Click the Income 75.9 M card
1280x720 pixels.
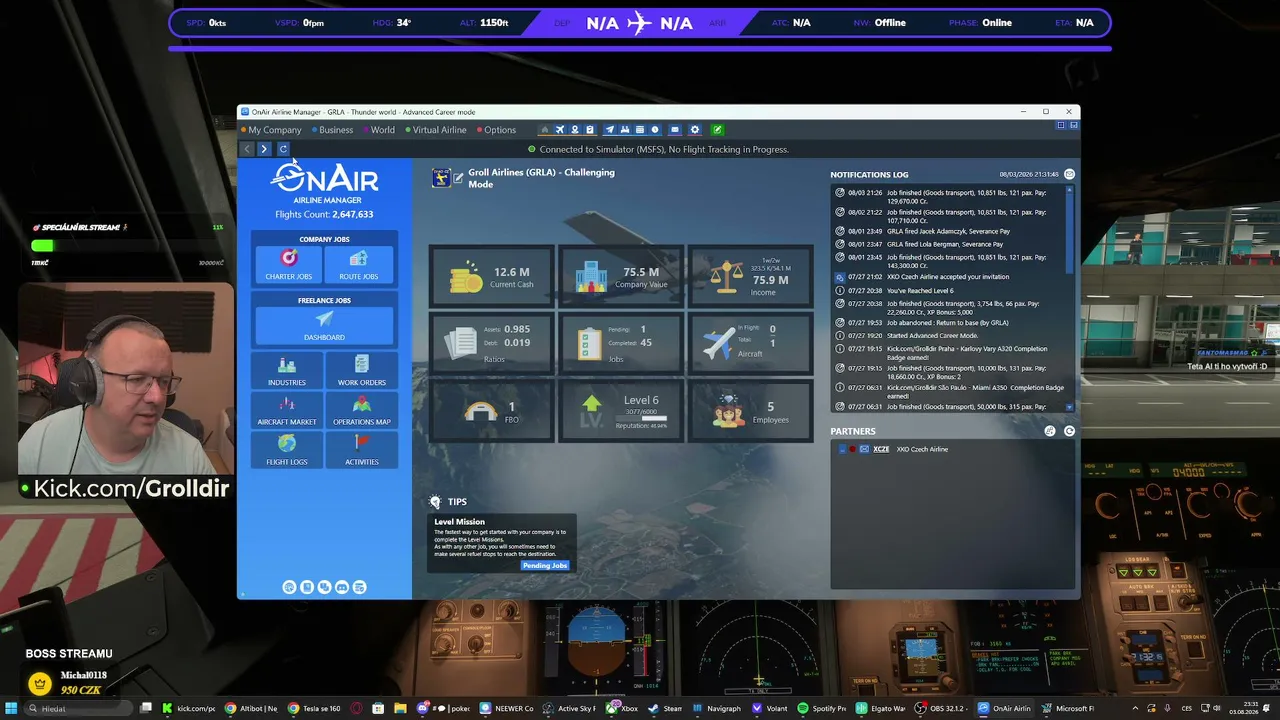pyautogui.click(x=751, y=276)
